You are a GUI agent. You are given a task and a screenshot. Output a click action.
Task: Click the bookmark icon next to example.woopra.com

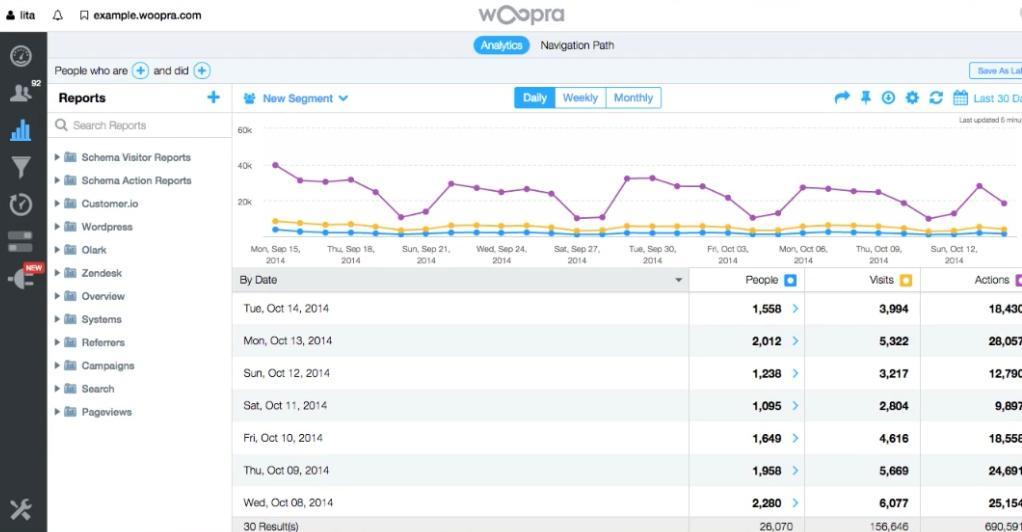tap(84, 15)
